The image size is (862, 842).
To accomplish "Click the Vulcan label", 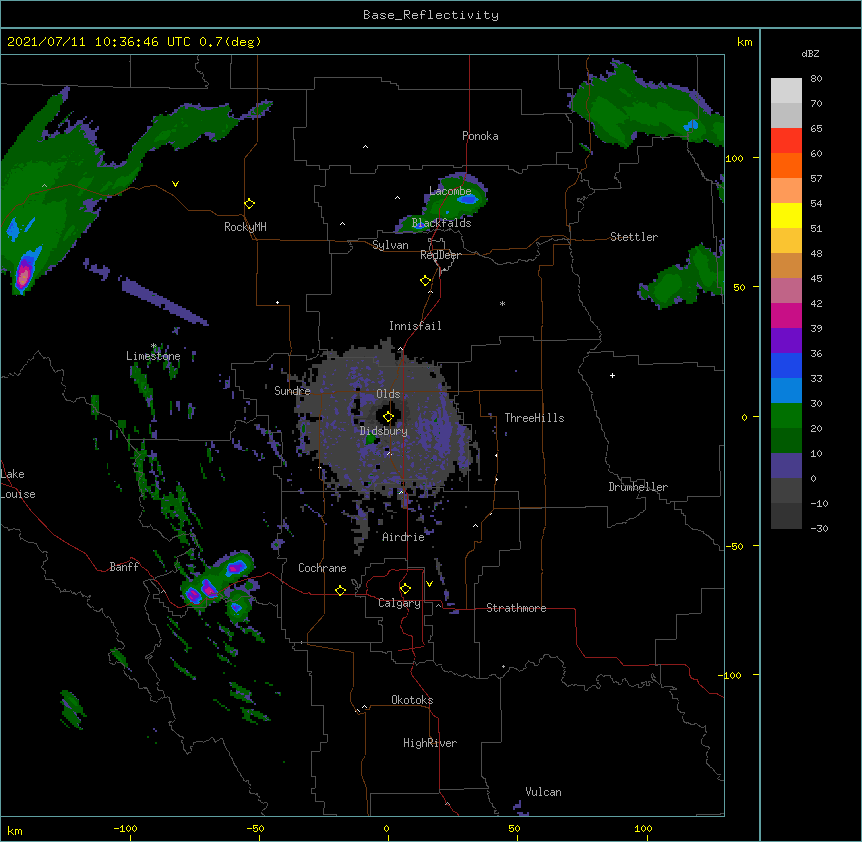I will click(543, 792).
